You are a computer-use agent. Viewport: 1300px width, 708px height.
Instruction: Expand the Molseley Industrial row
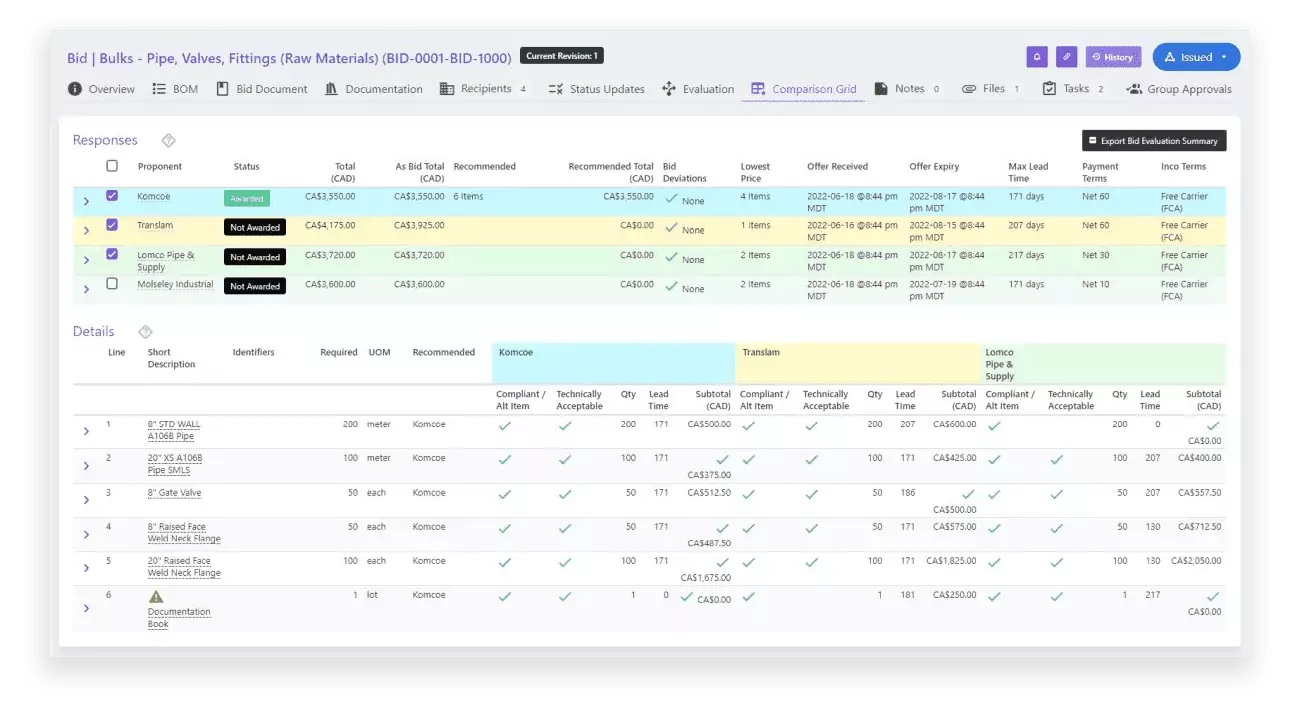[x=86, y=290]
